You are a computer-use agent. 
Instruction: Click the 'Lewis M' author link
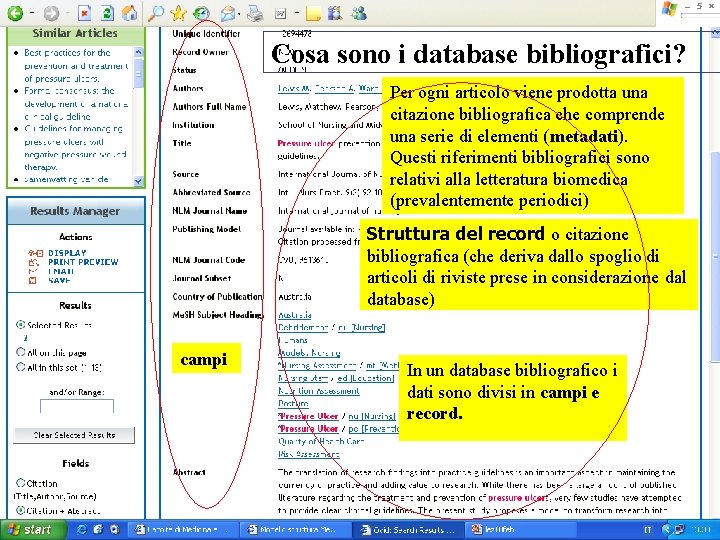coord(294,89)
